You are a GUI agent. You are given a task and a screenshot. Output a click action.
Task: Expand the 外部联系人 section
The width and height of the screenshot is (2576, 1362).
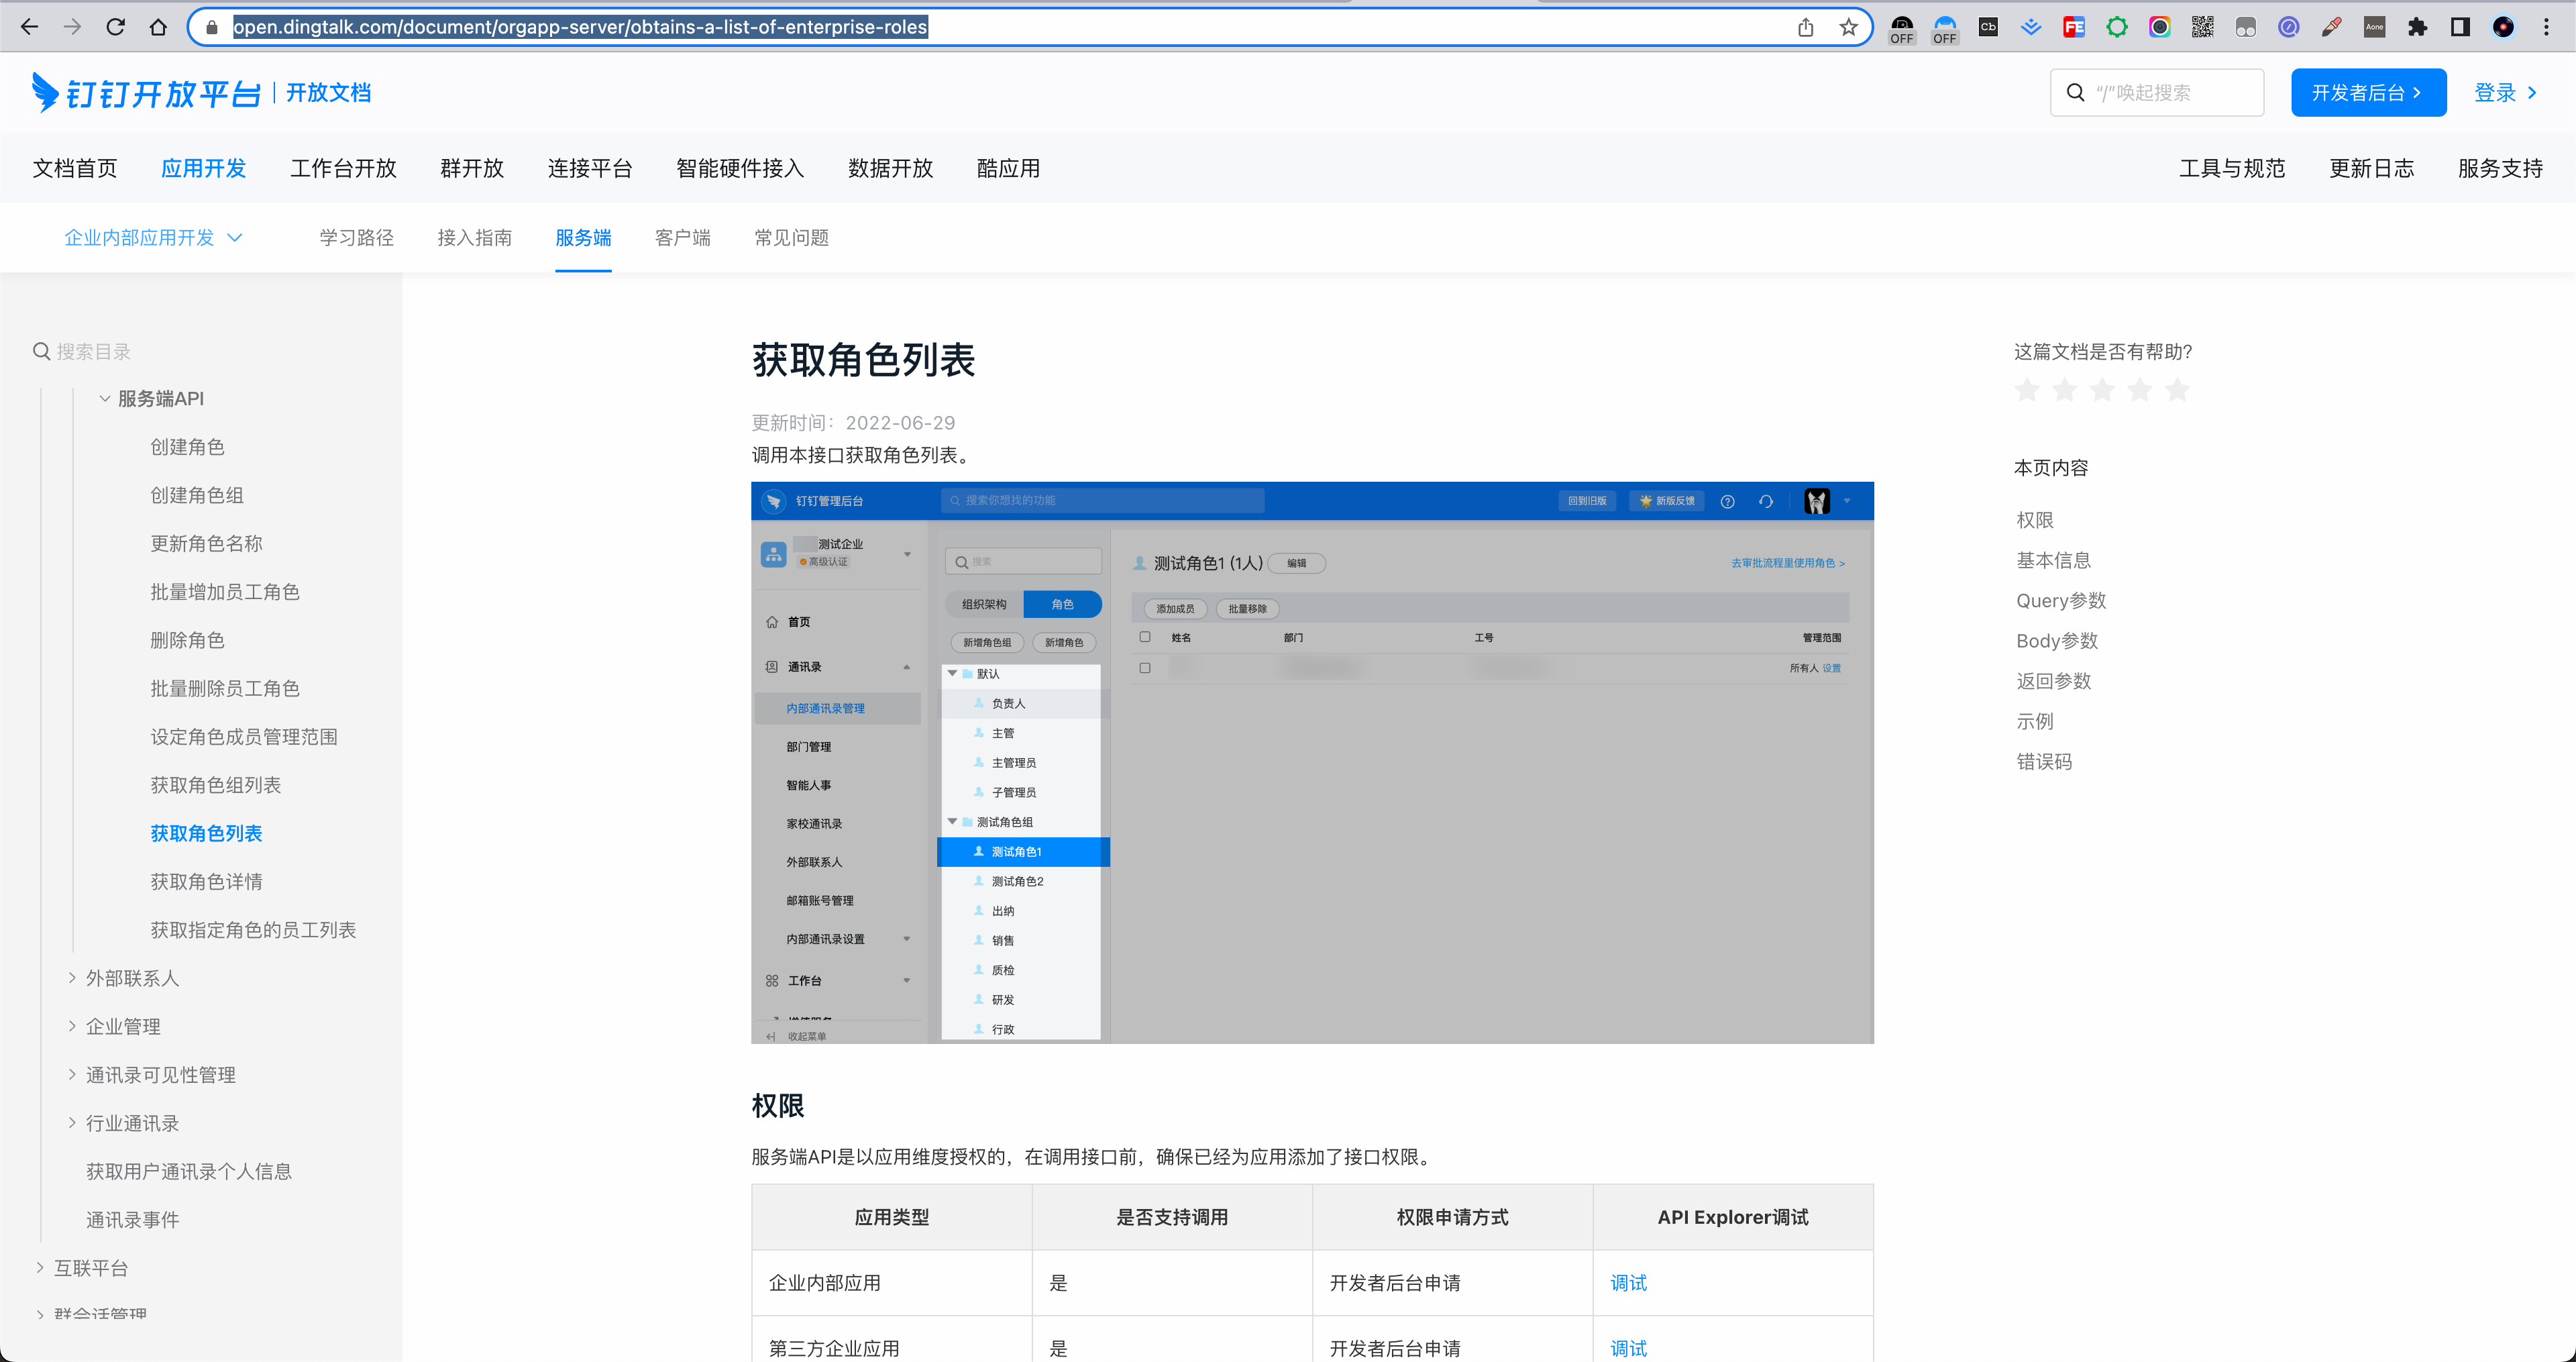72,978
